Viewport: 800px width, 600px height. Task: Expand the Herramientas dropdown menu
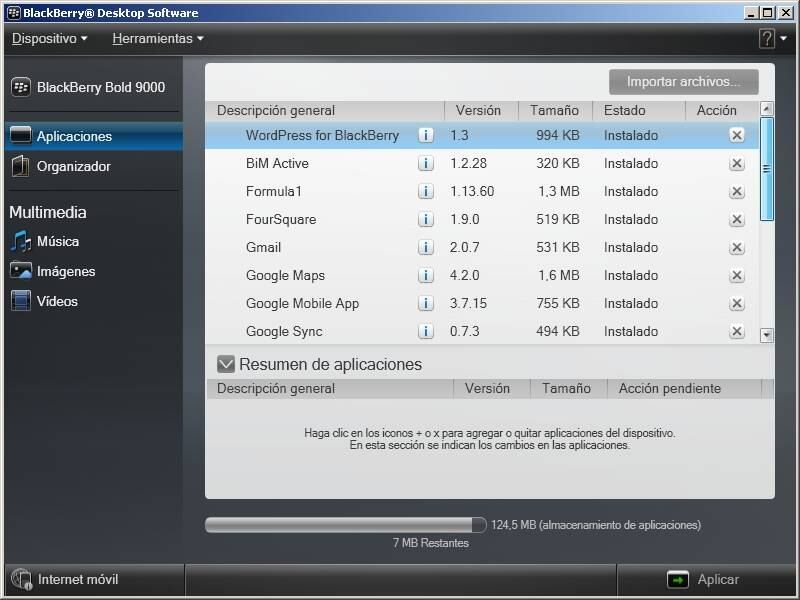click(158, 39)
